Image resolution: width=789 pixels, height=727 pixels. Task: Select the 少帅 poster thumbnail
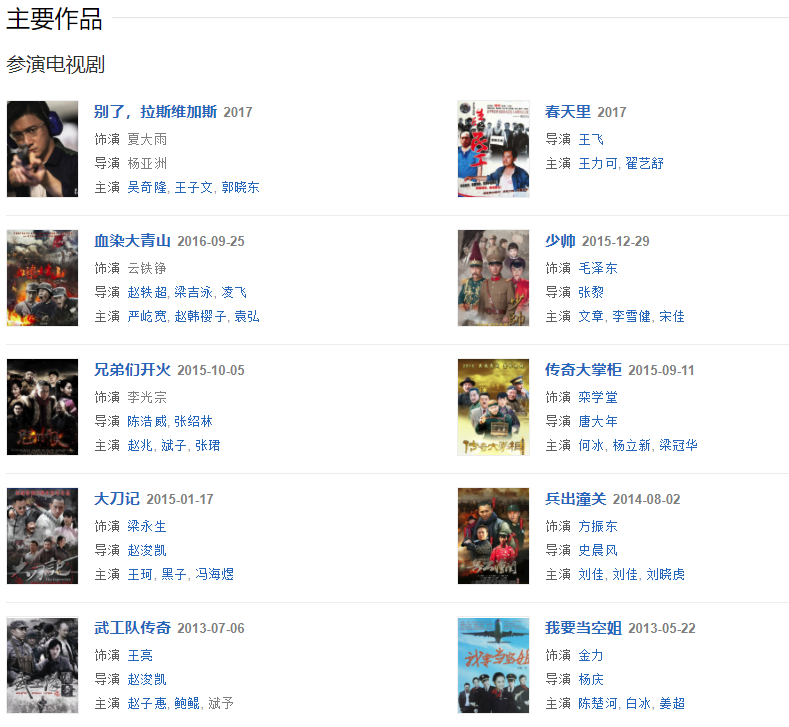pyautogui.click(x=493, y=278)
